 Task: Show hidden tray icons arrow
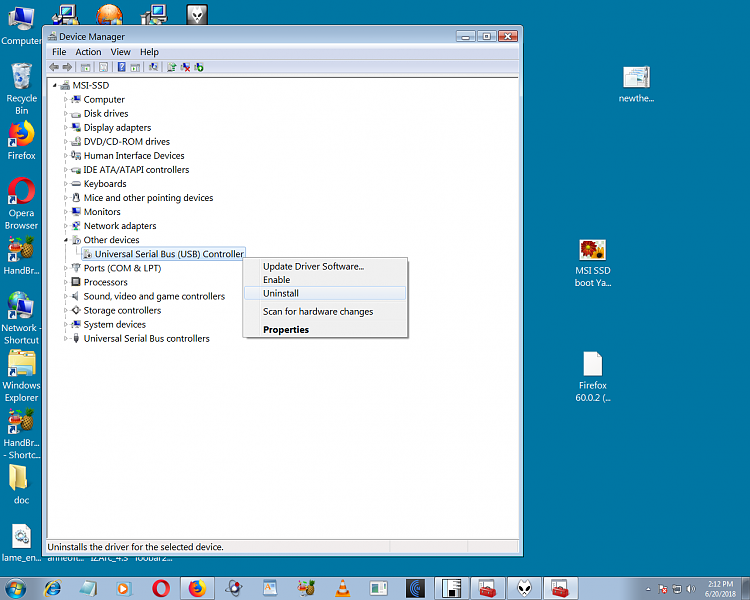648,589
